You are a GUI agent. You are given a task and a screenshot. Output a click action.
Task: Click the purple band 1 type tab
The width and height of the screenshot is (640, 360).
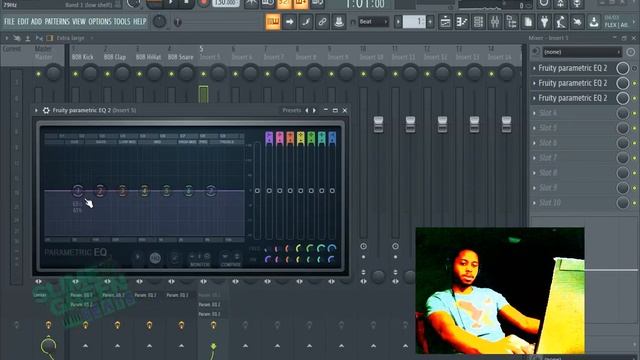click(269, 138)
